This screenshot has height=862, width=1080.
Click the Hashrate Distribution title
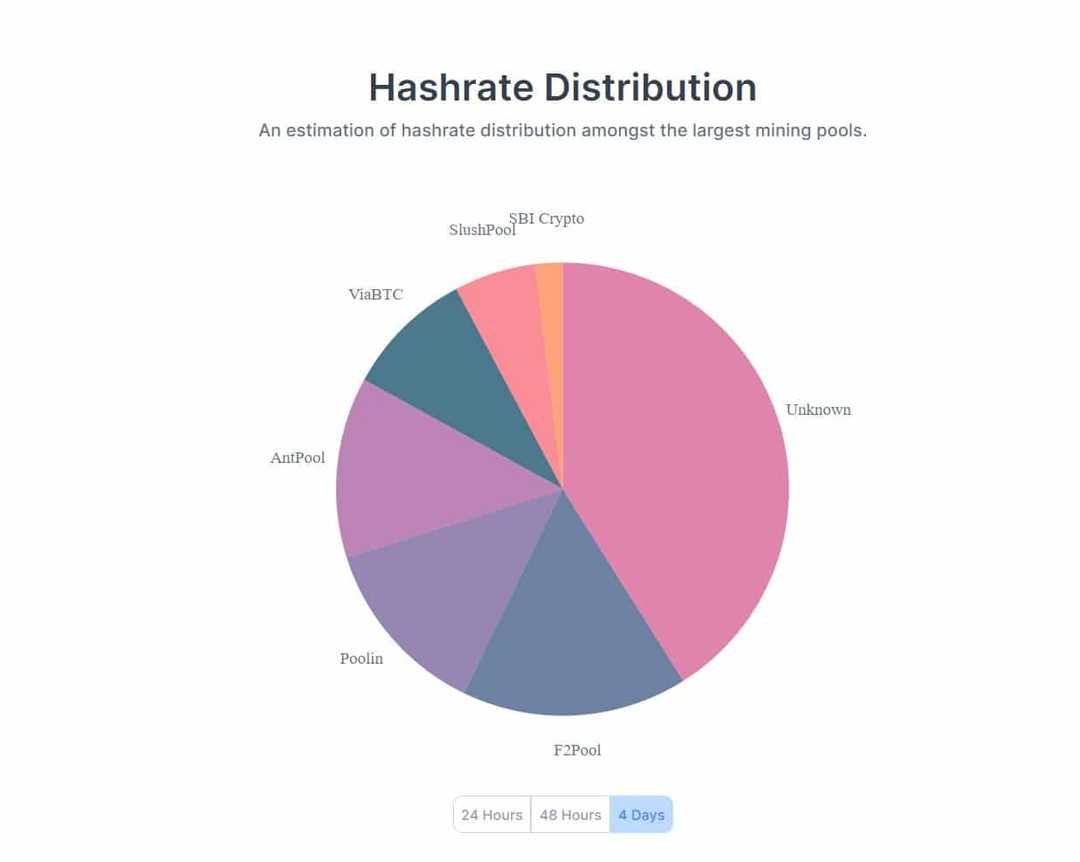click(x=563, y=88)
